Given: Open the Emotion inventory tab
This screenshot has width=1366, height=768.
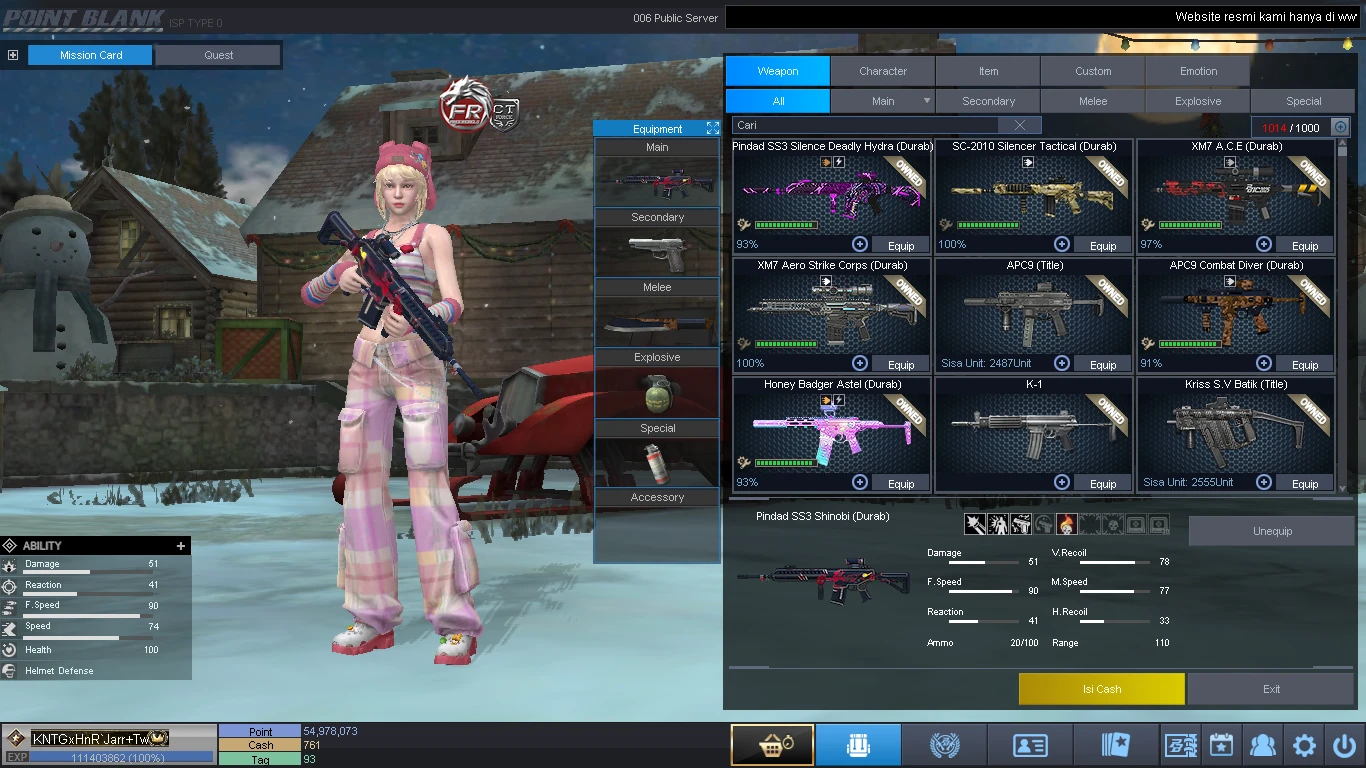Looking at the screenshot, I should coord(1198,71).
